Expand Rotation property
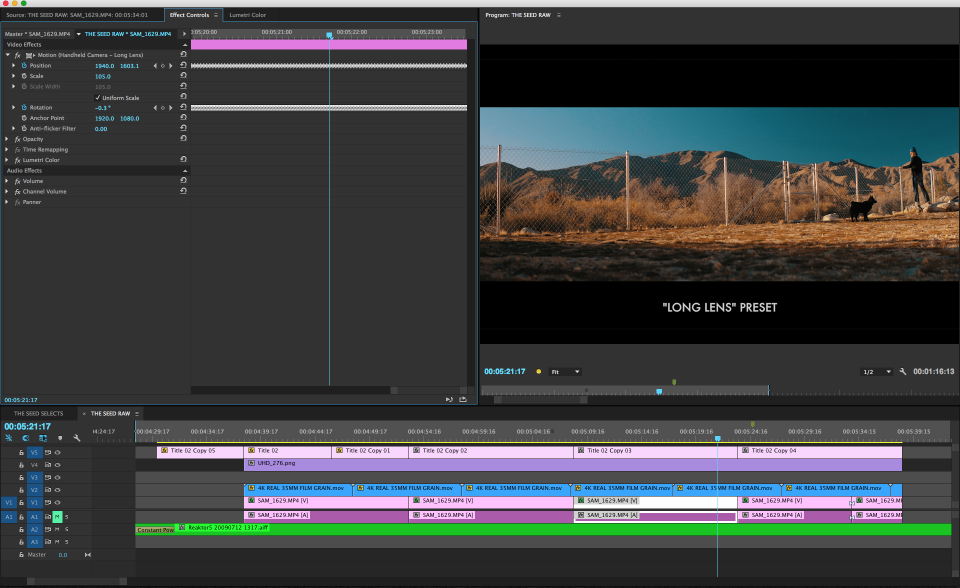960x588 pixels. click(14, 108)
